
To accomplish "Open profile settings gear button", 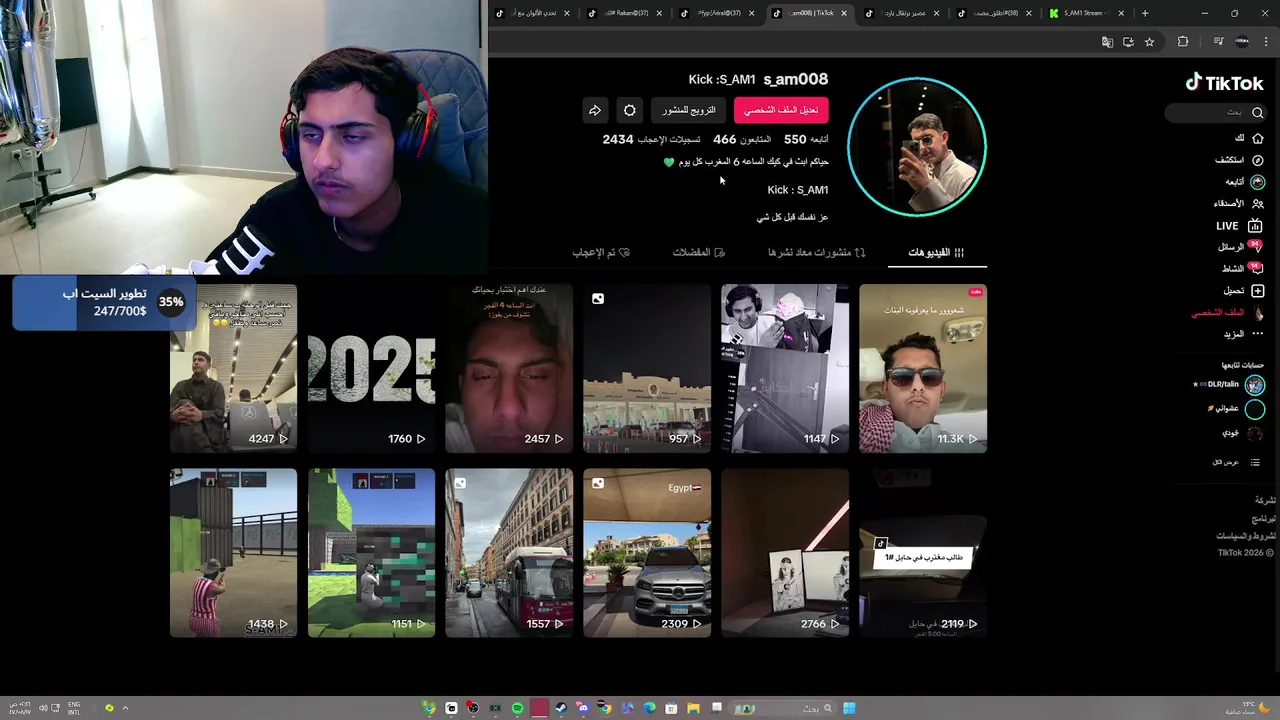I will coord(630,110).
